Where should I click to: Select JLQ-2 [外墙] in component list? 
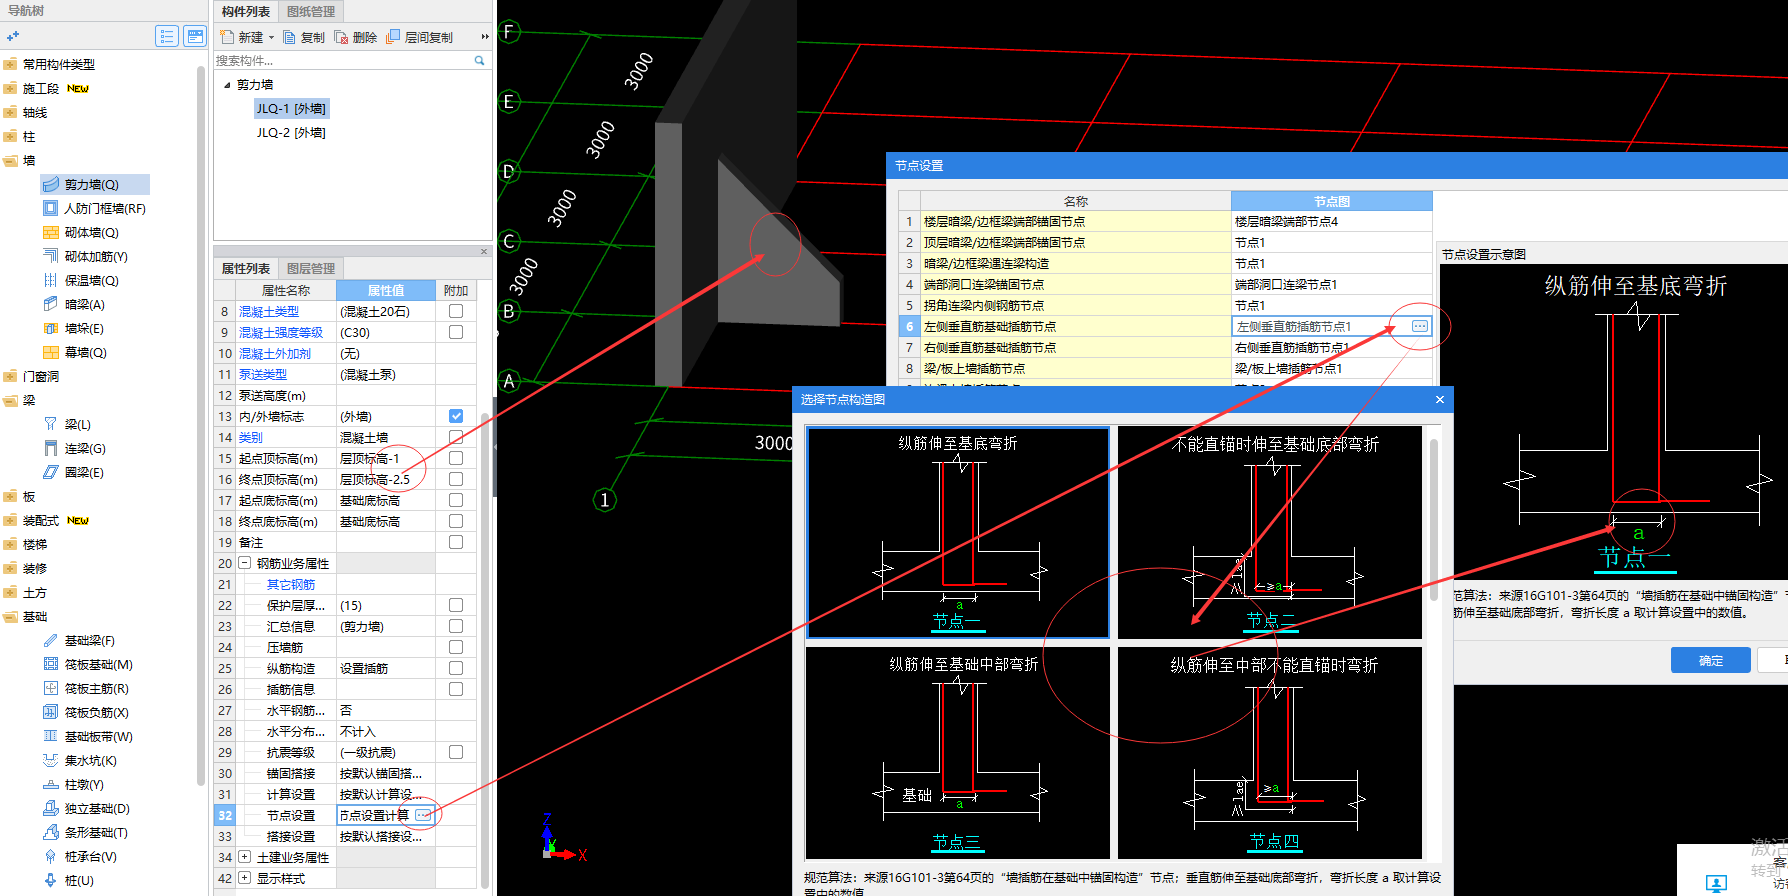click(291, 132)
